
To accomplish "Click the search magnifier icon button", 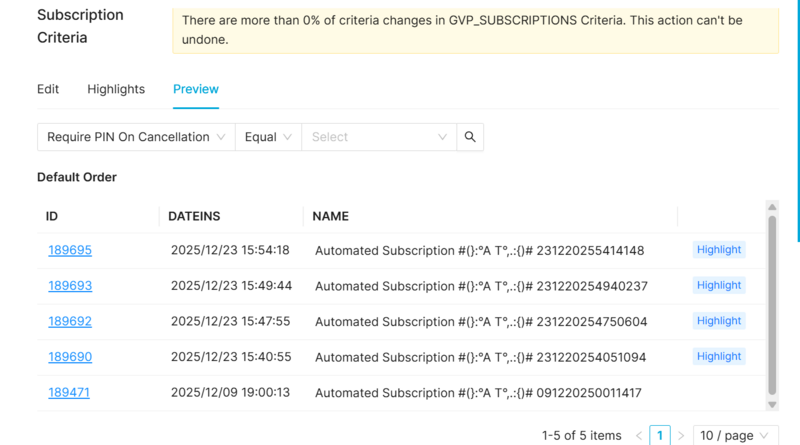I will pos(470,137).
